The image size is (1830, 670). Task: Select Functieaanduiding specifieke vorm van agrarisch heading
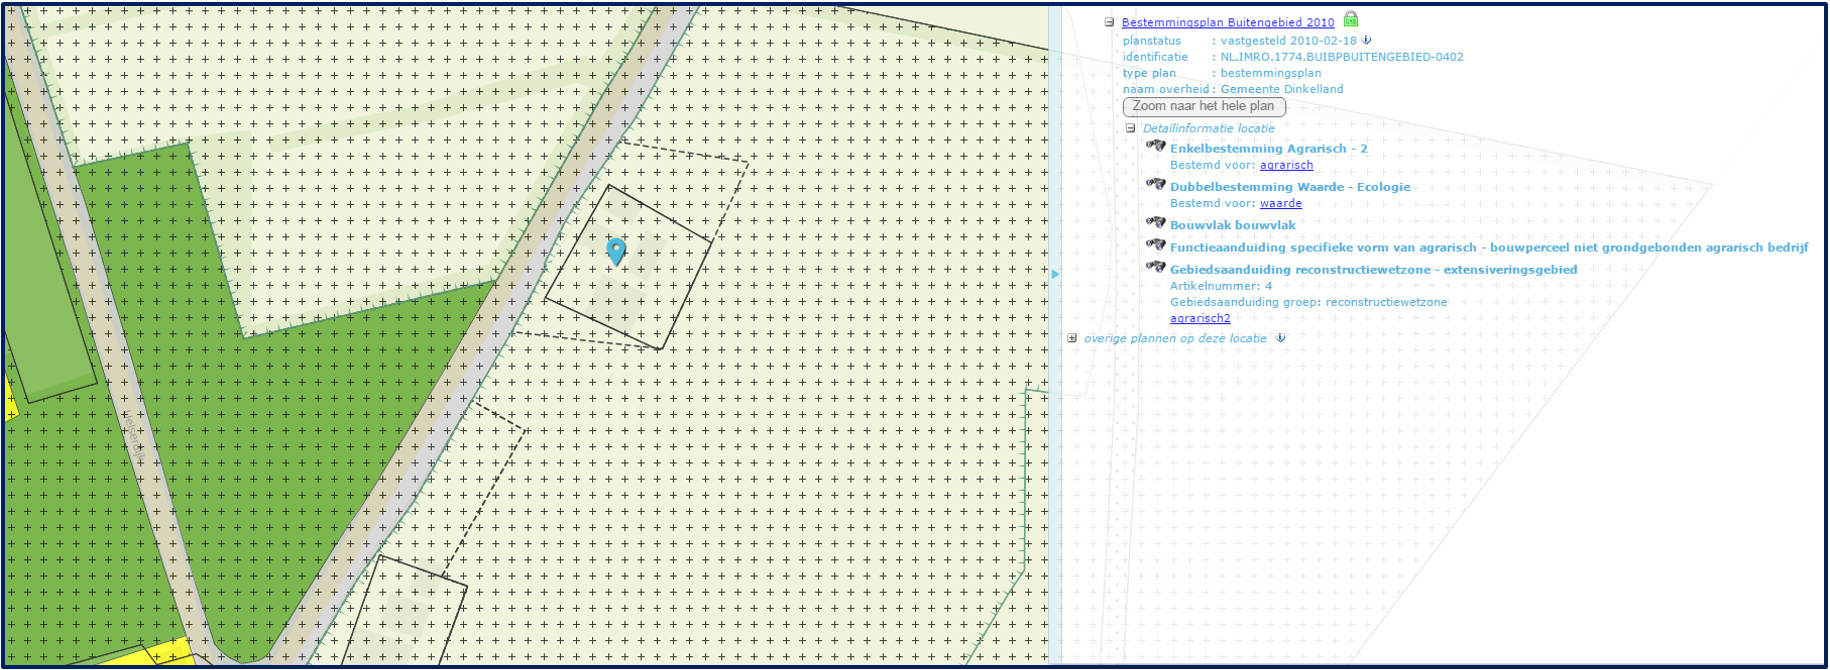click(x=1489, y=247)
